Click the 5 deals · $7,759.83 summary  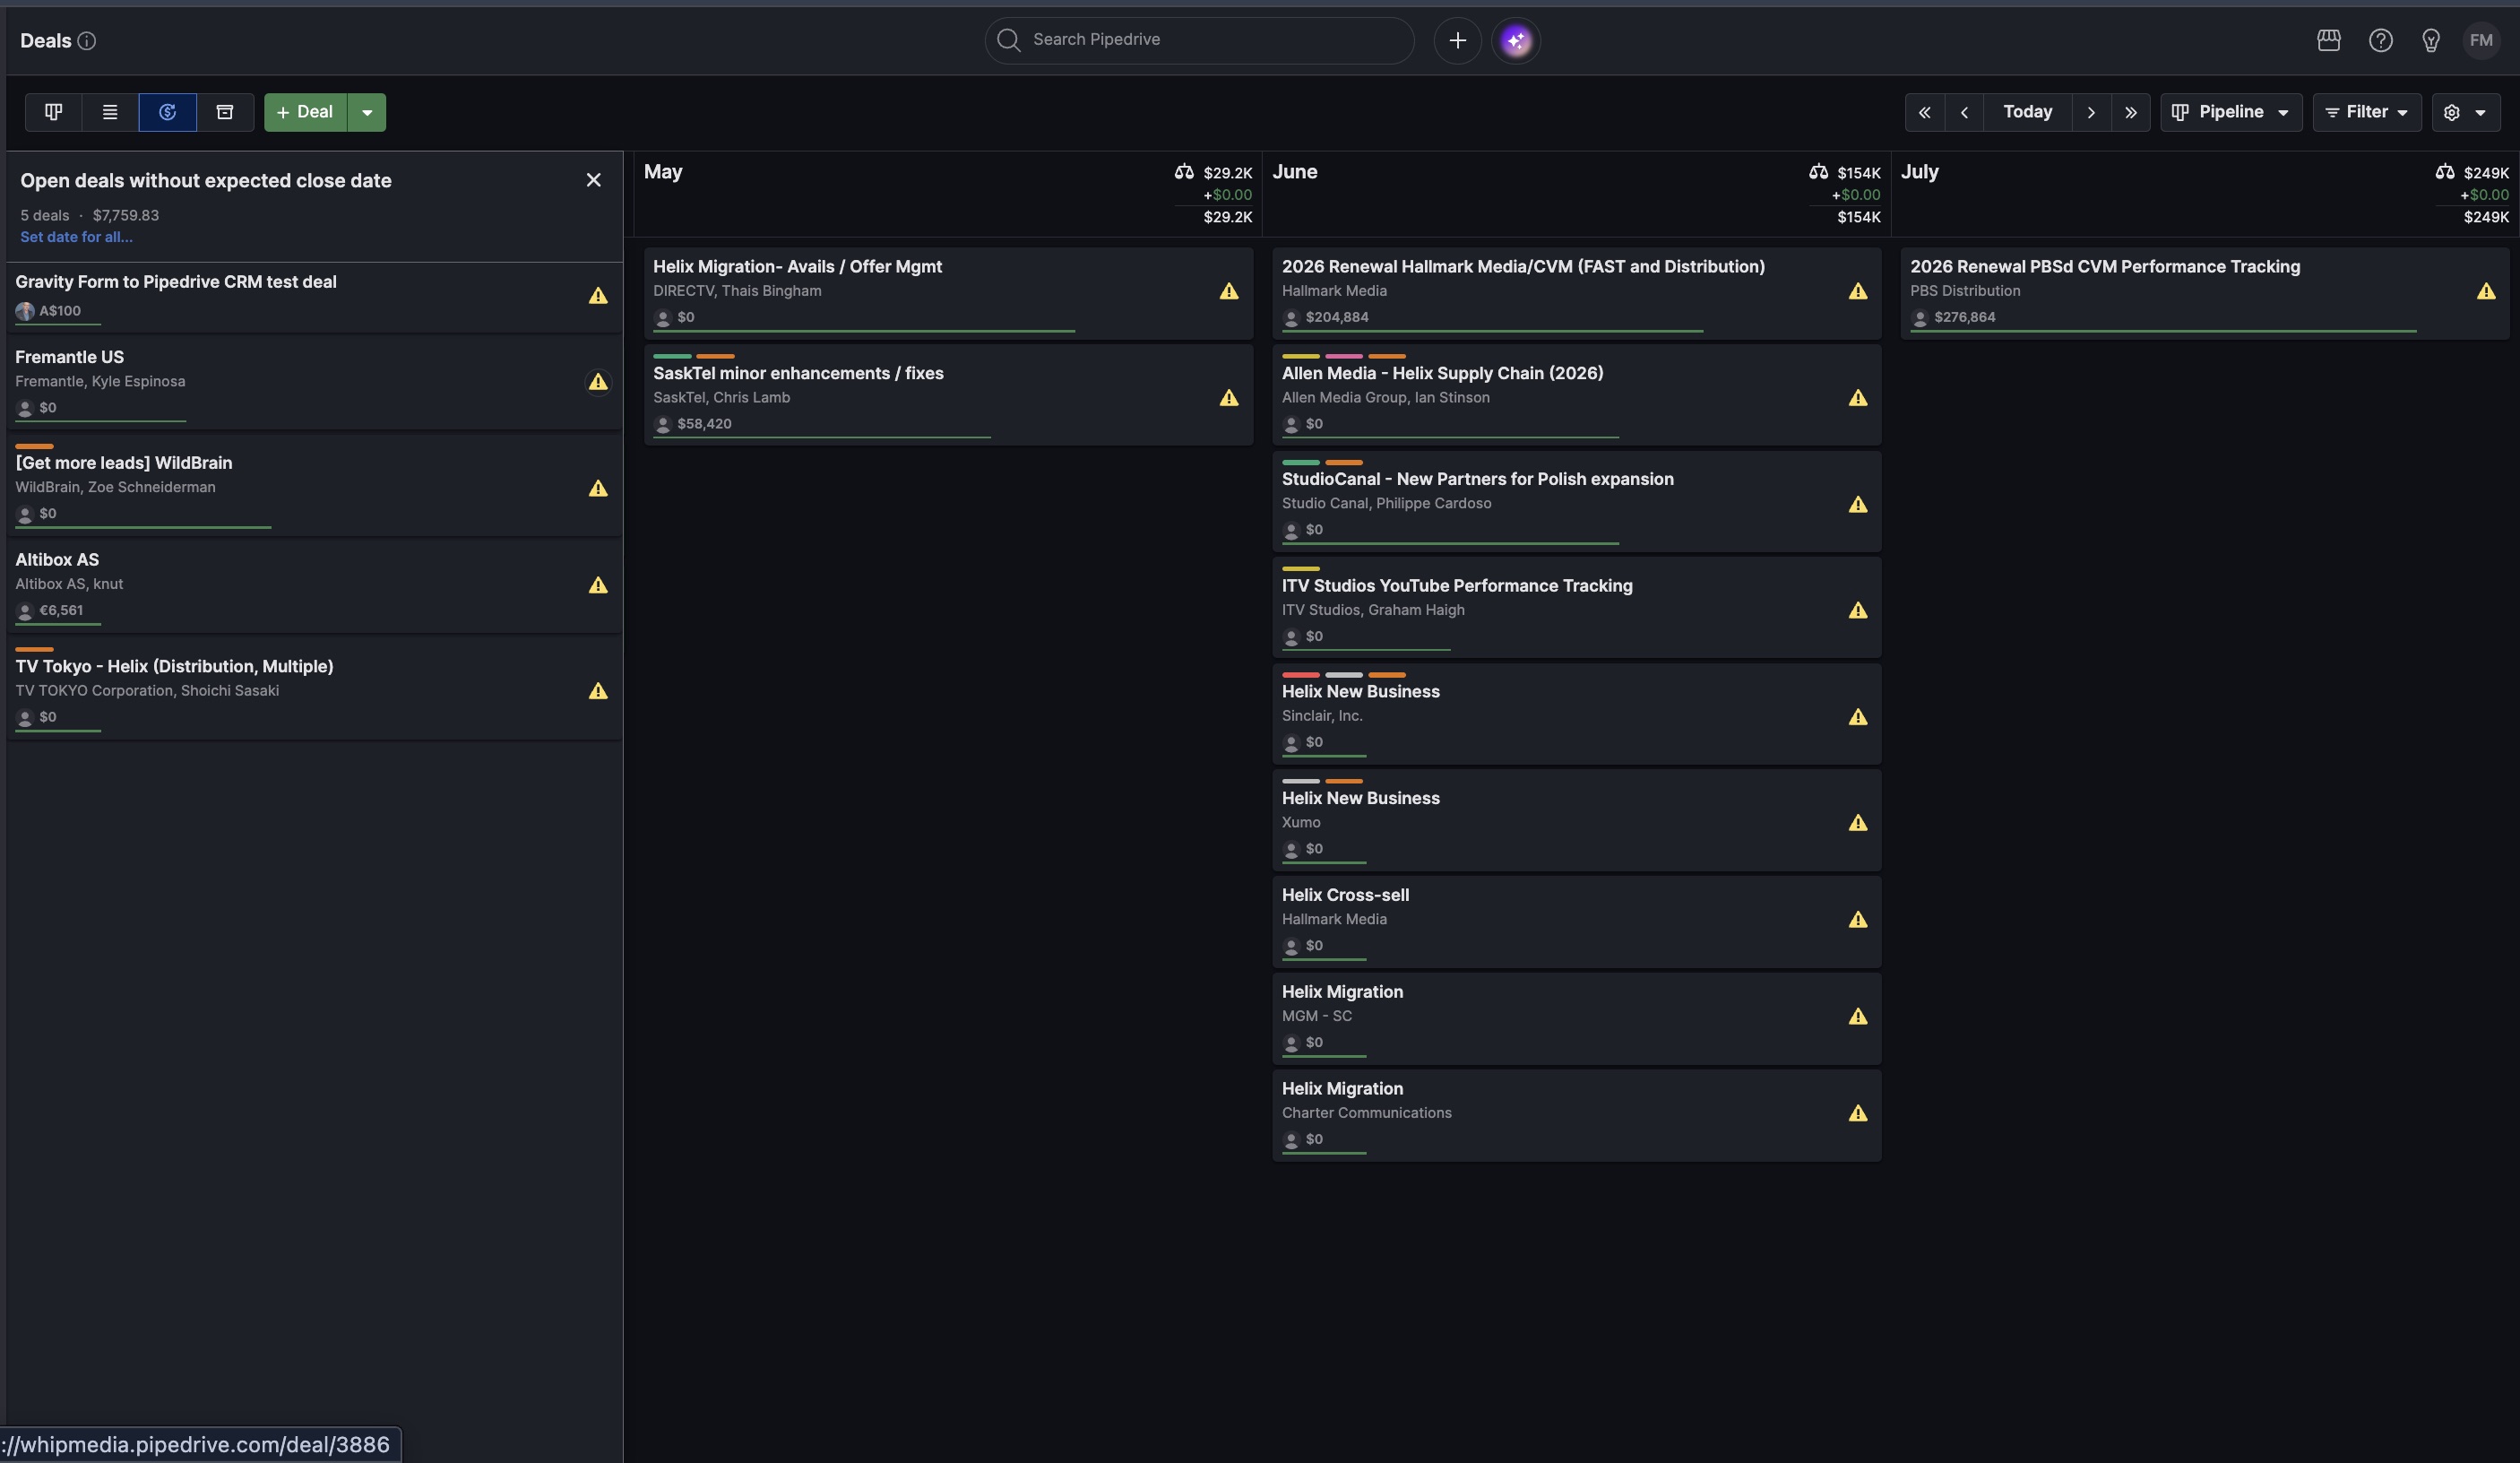(x=89, y=215)
